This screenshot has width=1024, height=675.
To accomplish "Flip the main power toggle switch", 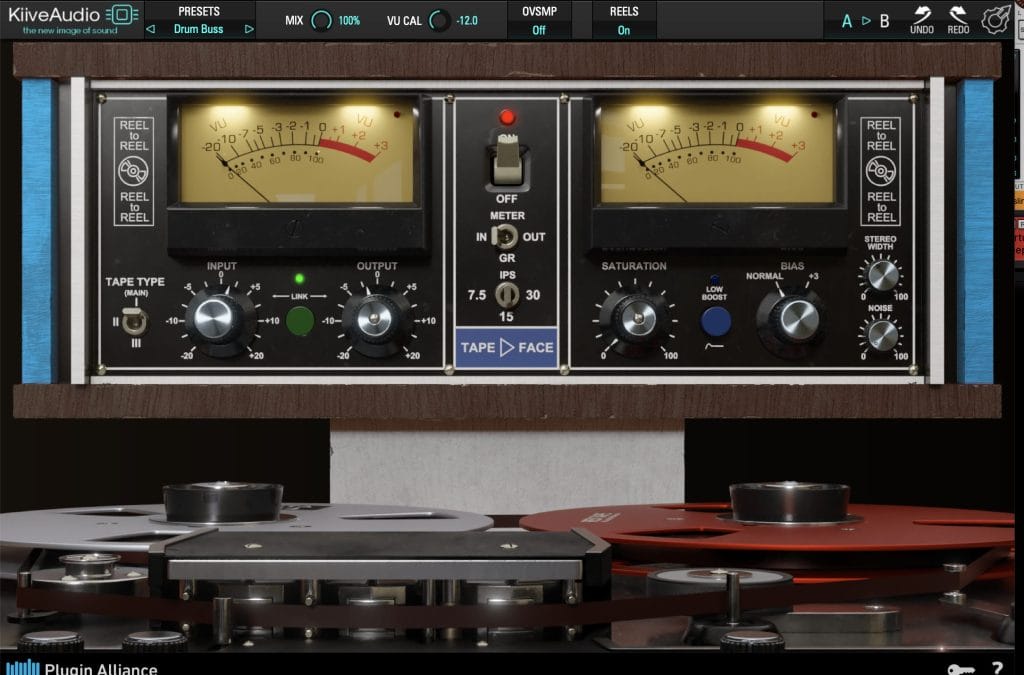I will pos(507,163).
